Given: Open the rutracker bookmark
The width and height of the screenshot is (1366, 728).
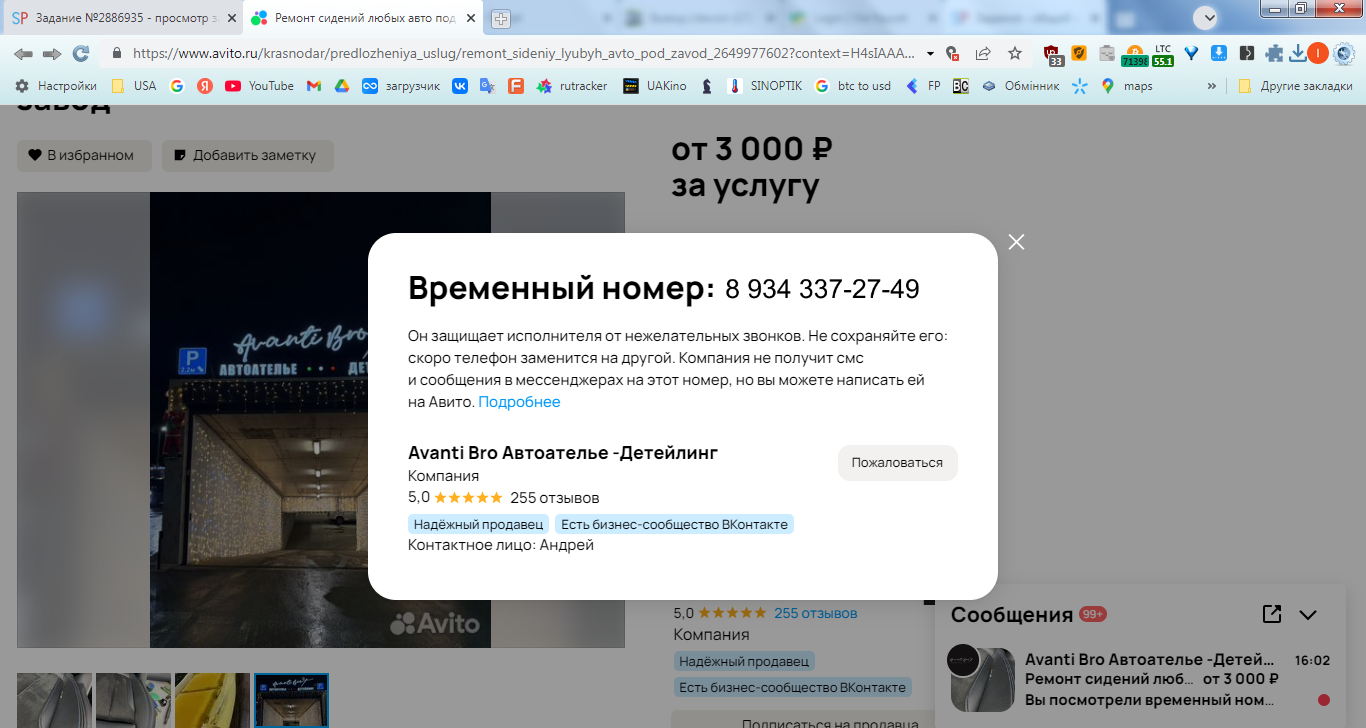Looking at the screenshot, I should coord(572,86).
